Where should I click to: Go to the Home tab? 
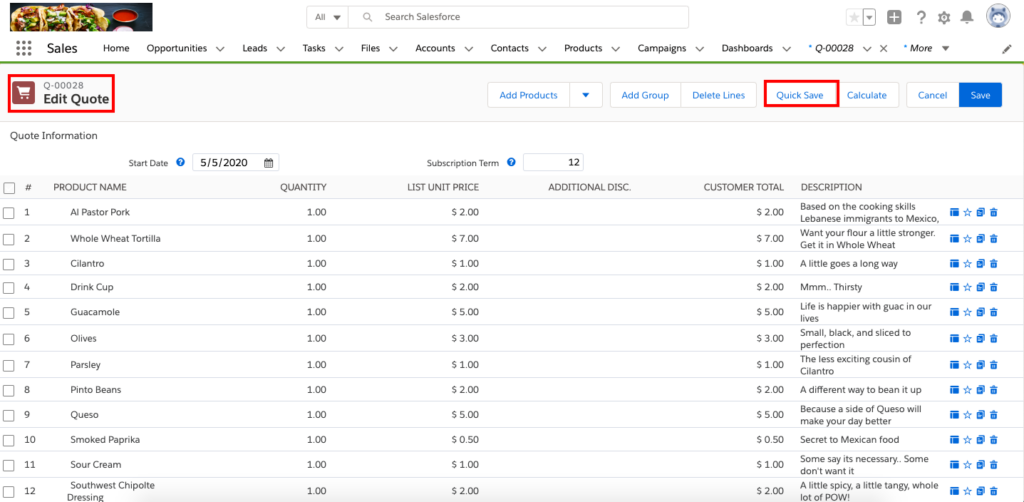click(116, 48)
